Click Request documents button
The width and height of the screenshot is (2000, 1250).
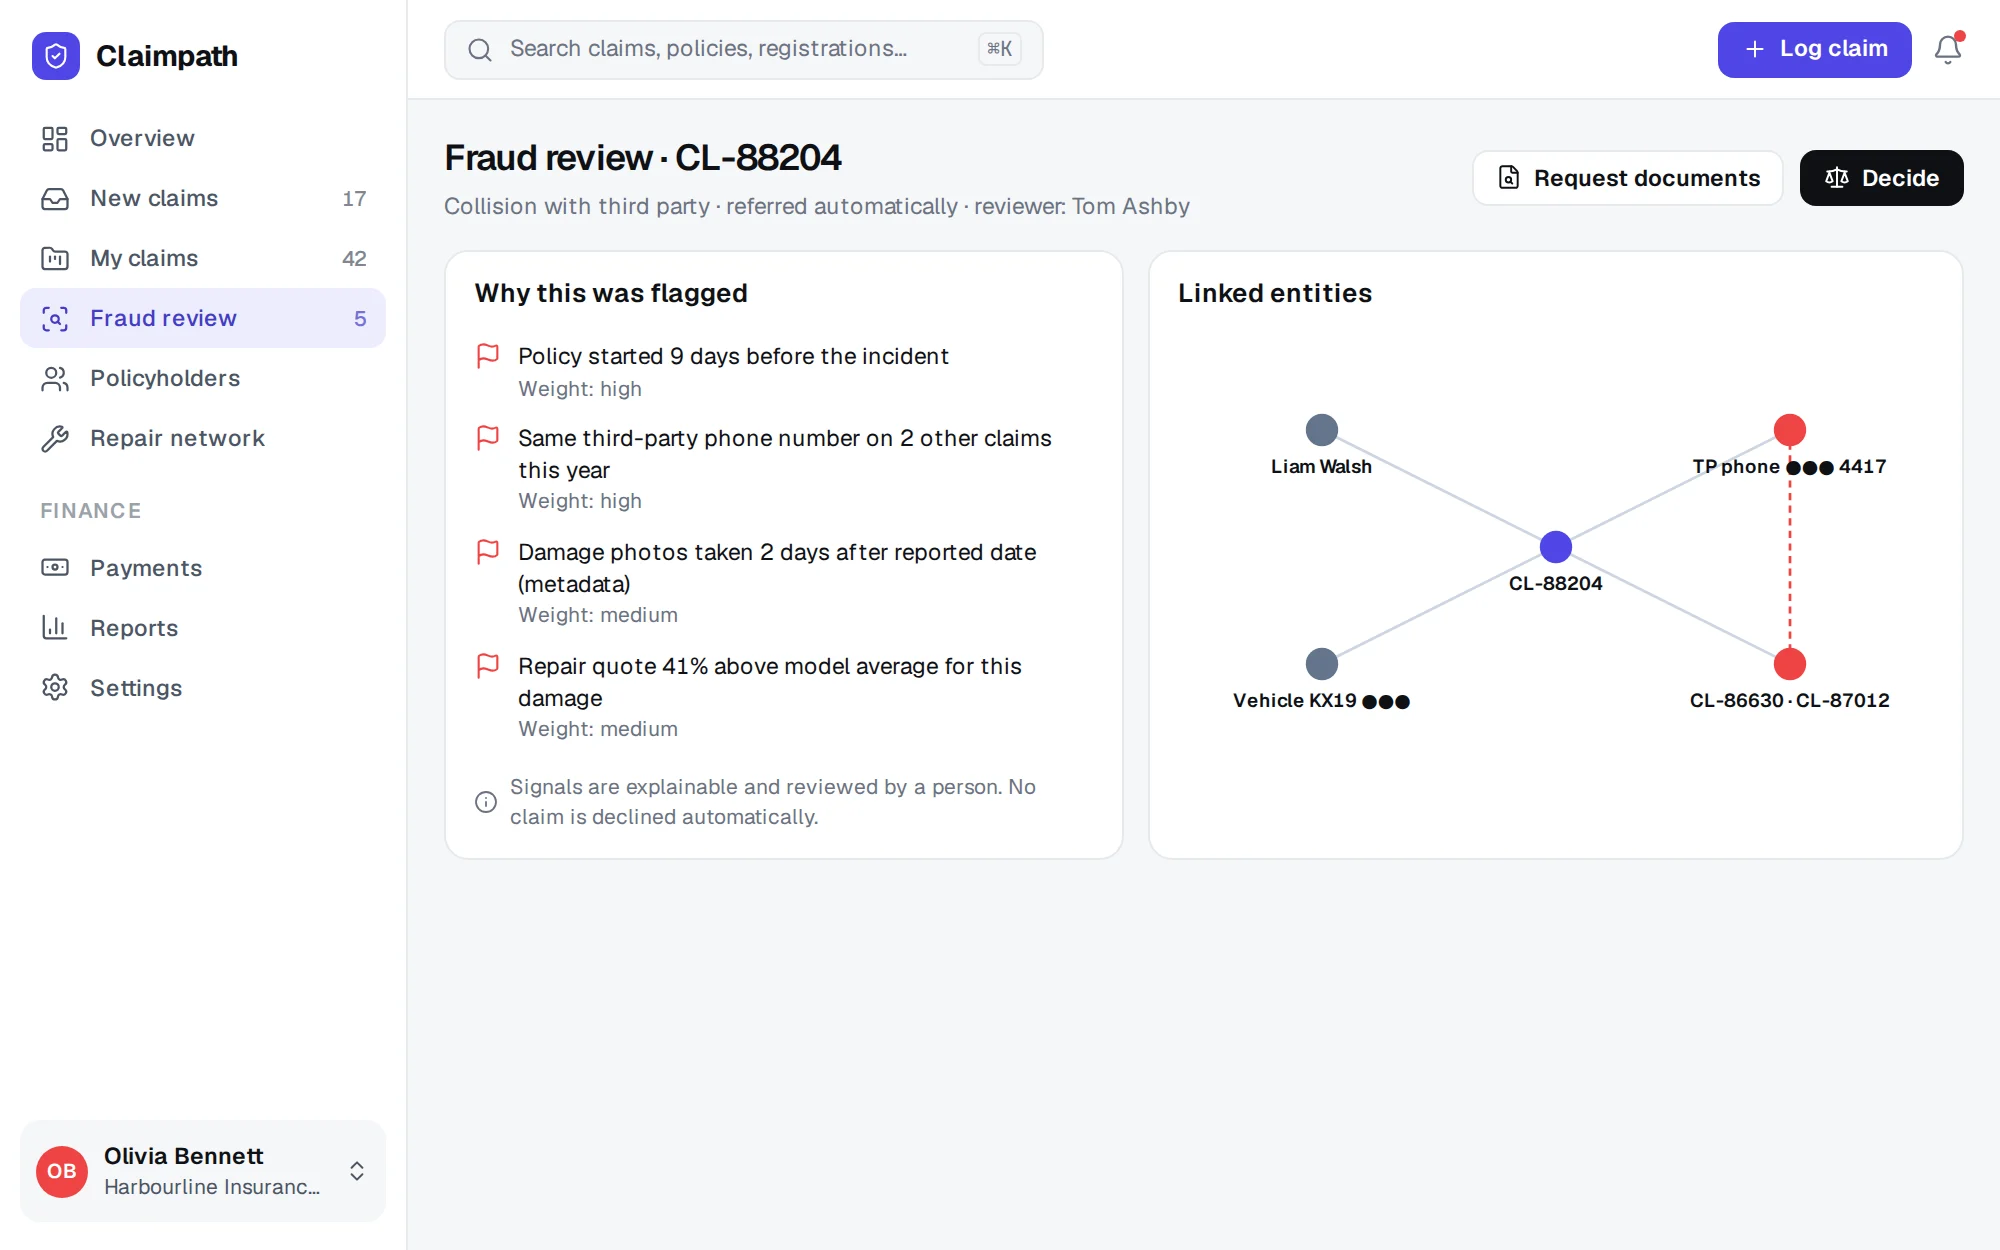click(1628, 178)
